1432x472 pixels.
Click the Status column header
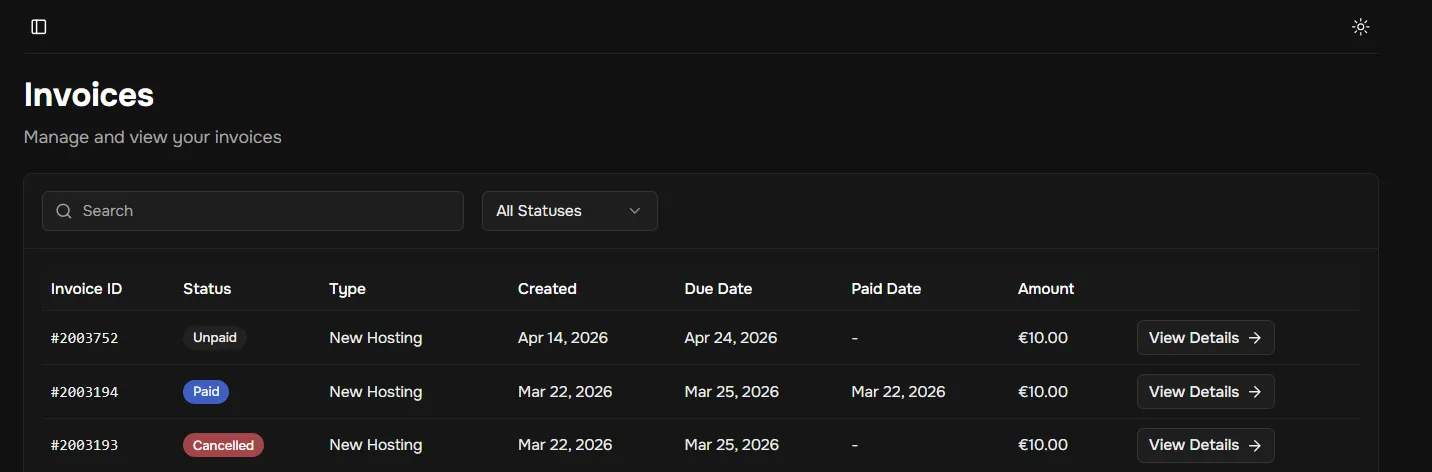pos(207,289)
